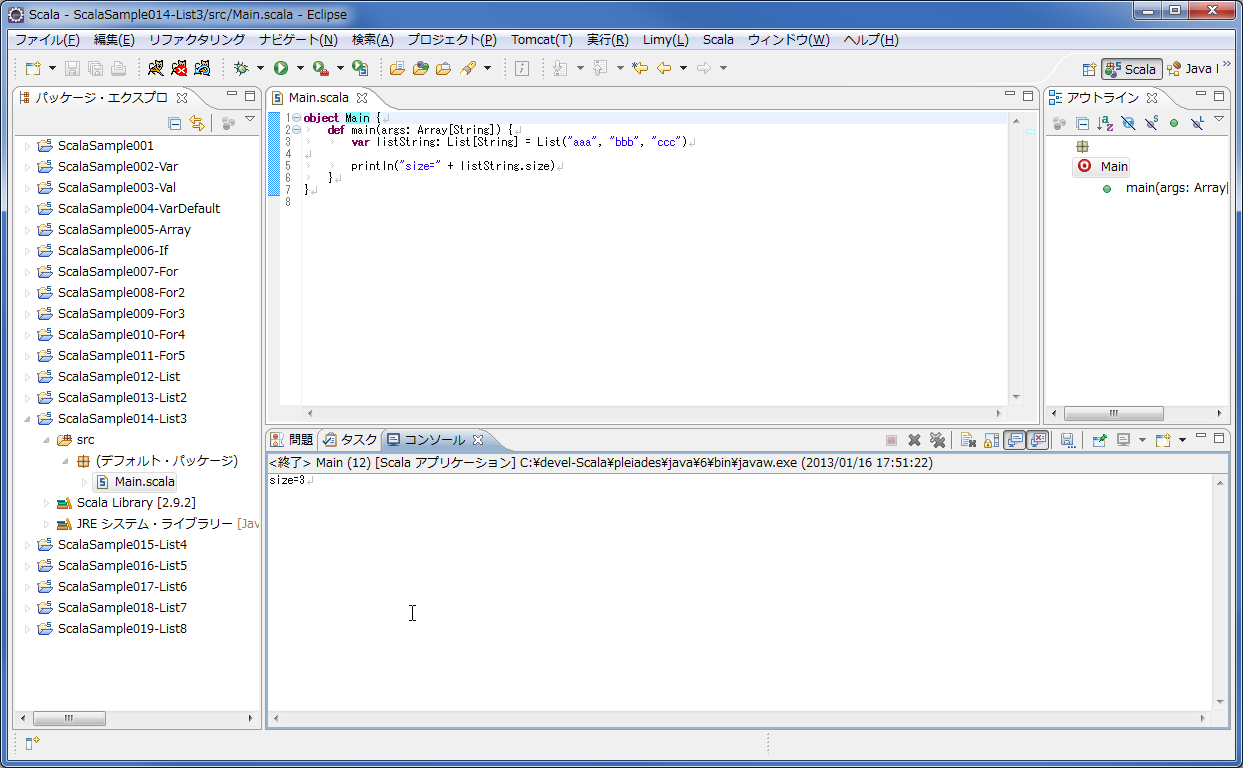Click the Pin Console icon

[1099, 440]
